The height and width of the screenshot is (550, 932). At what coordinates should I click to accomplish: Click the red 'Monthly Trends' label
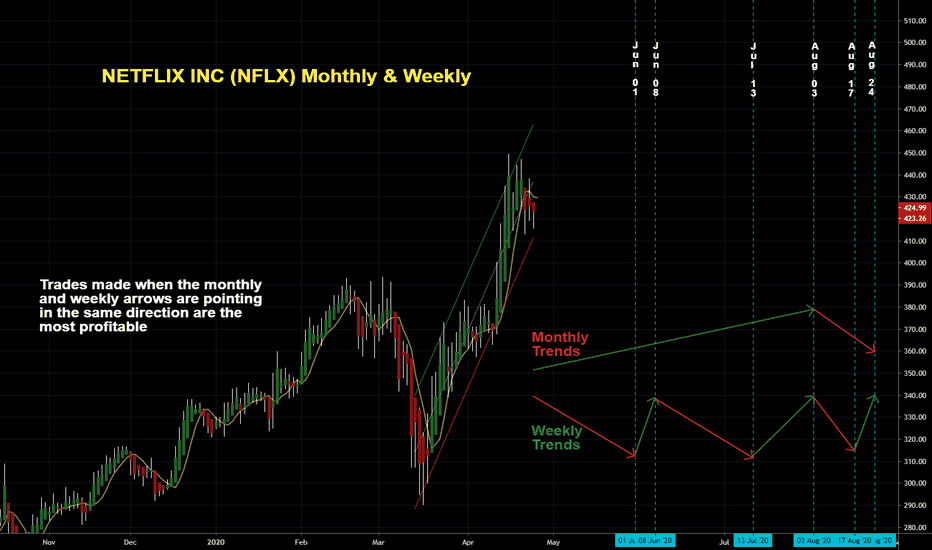(560, 344)
